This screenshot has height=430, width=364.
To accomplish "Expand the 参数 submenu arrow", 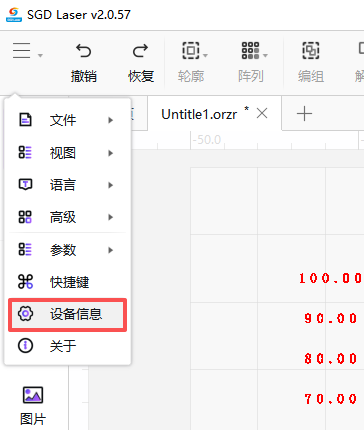I will tap(111, 250).
